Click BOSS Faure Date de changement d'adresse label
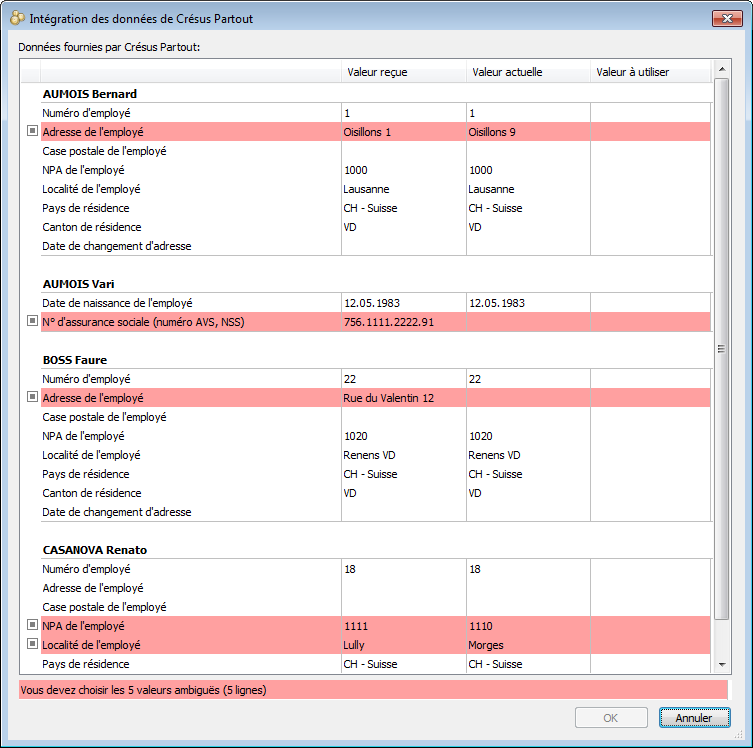Screen dimensions: 753x748 click(x=117, y=512)
